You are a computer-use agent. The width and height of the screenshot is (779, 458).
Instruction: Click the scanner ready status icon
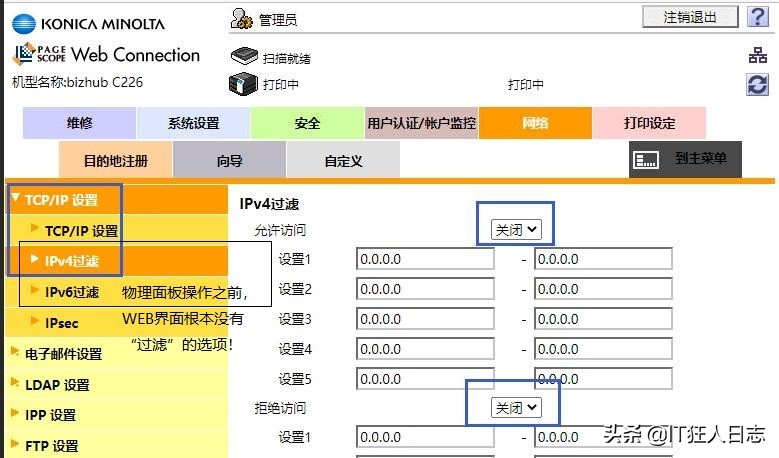(x=244, y=56)
